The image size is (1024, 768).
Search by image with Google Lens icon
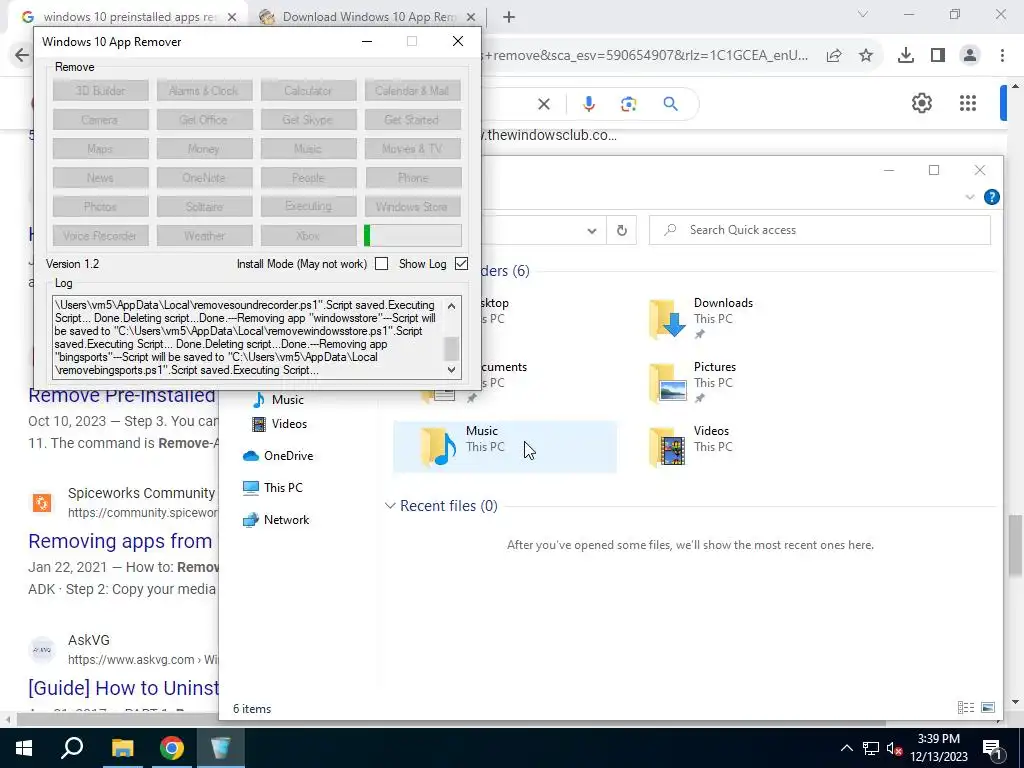click(x=628, y=104)
